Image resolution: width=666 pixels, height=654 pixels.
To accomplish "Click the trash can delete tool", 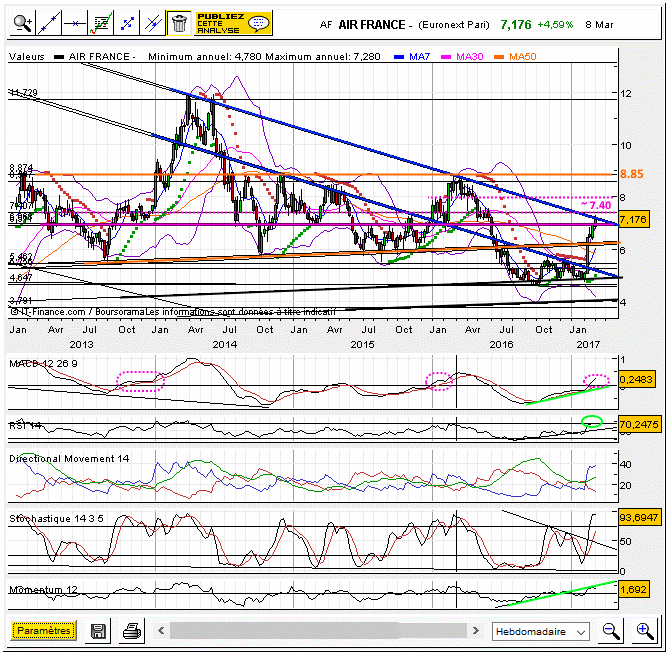I will (x=179, y=23).
